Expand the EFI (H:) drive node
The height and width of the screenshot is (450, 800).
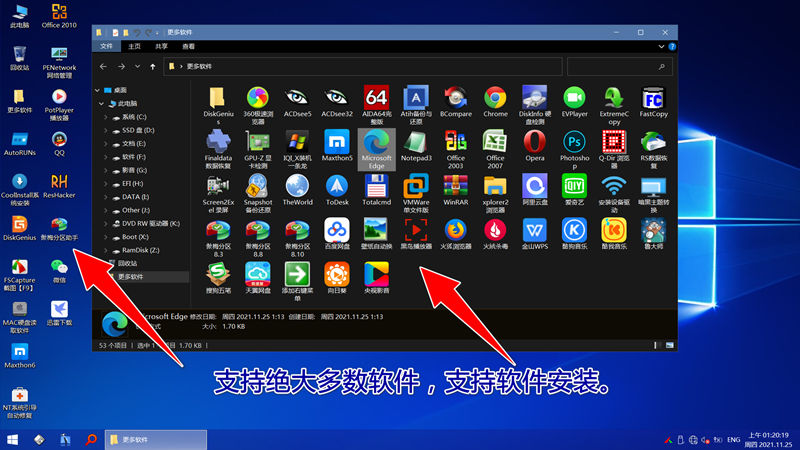106,184
